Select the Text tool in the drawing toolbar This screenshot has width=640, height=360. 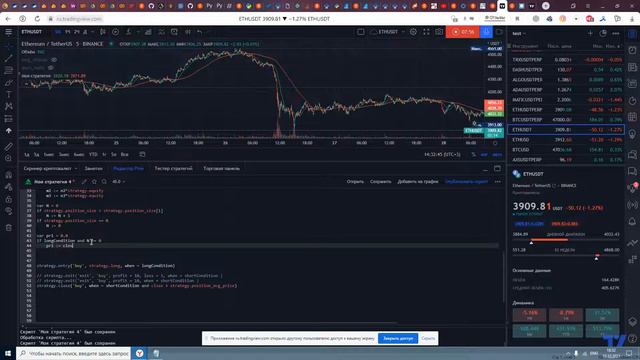[x=9, y=94]
